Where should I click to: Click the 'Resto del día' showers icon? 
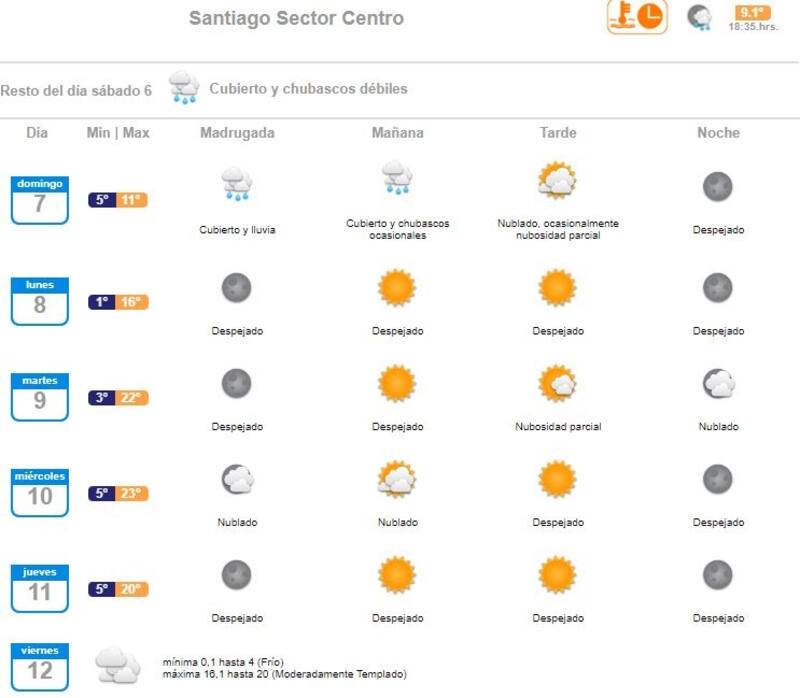click(183, 88)
